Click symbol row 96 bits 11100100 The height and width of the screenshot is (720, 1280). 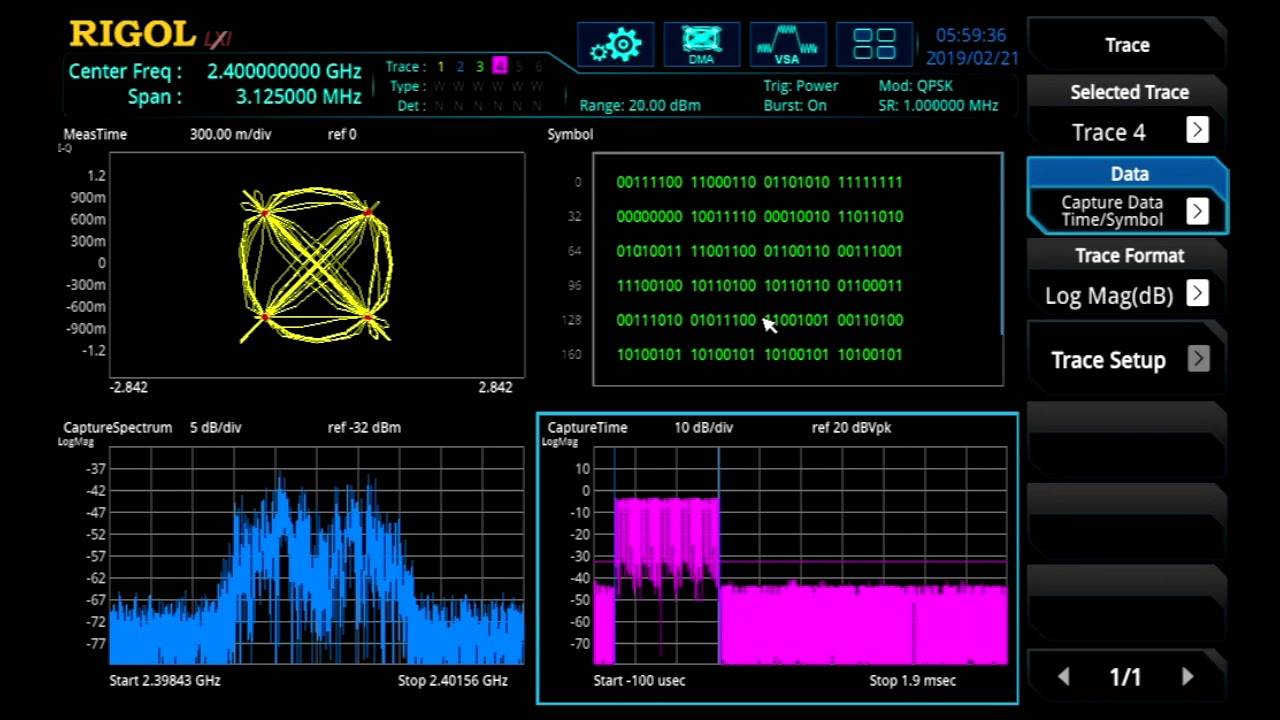tap(649, 285)
